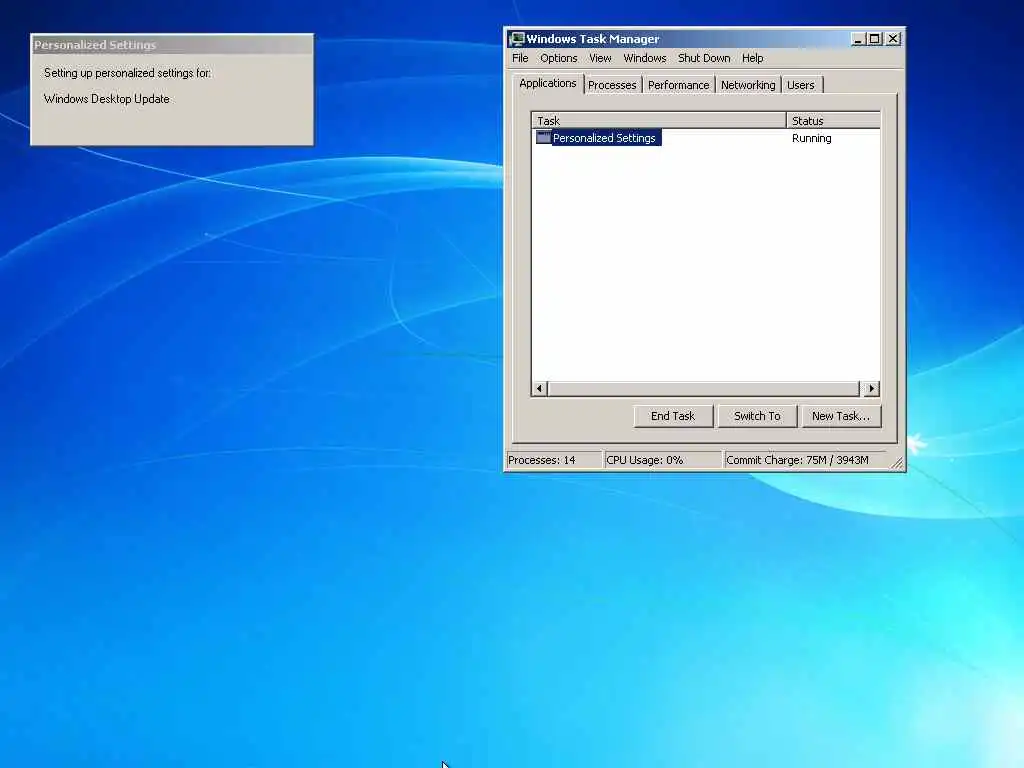Click the End Task button

[x=673, y=416]
